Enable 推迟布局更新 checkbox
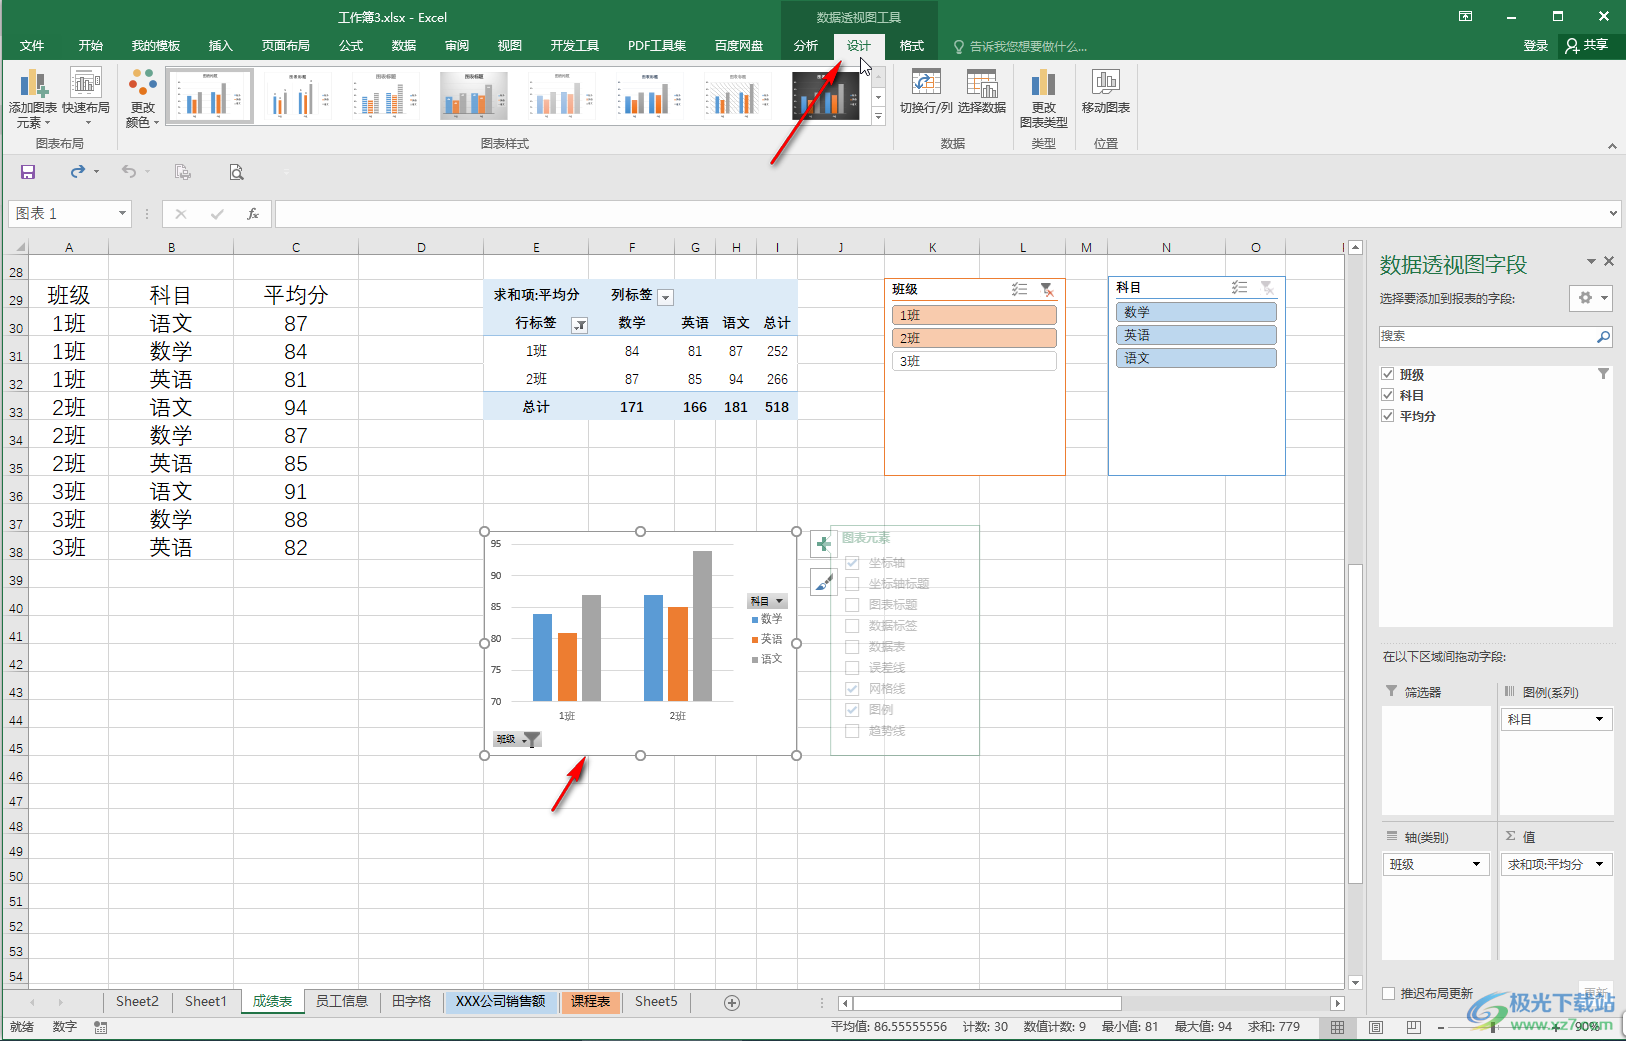1626x1041 pixels. pos(1388,993)
